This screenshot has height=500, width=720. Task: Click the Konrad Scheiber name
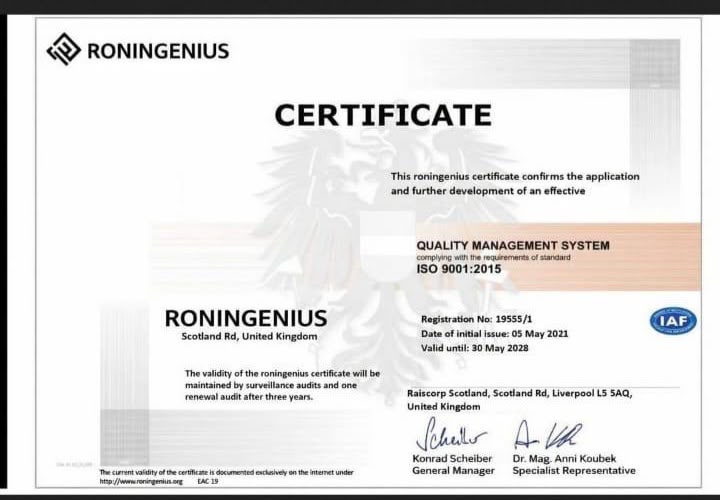[452, 458]
